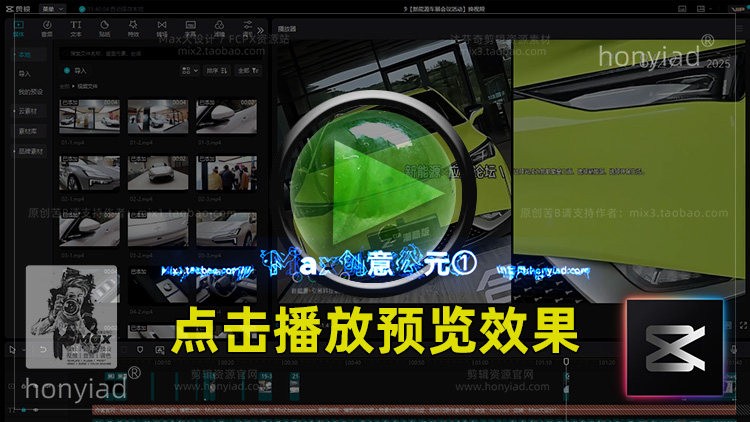Click the media search input field
This screenshot has width=750, height=422.
[160, 54]
